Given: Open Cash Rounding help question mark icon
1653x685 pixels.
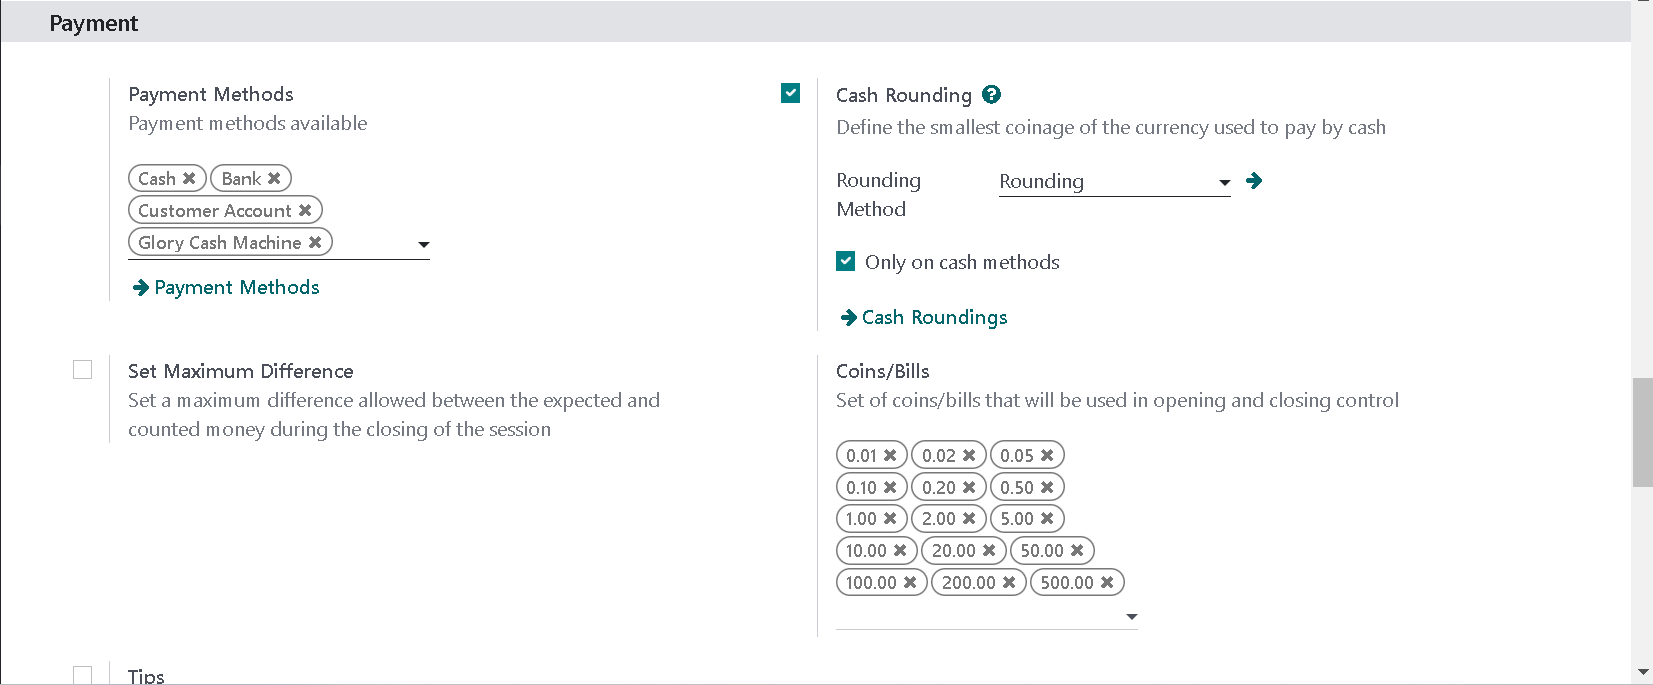Looking at the screenshot, I should point(991,95).
